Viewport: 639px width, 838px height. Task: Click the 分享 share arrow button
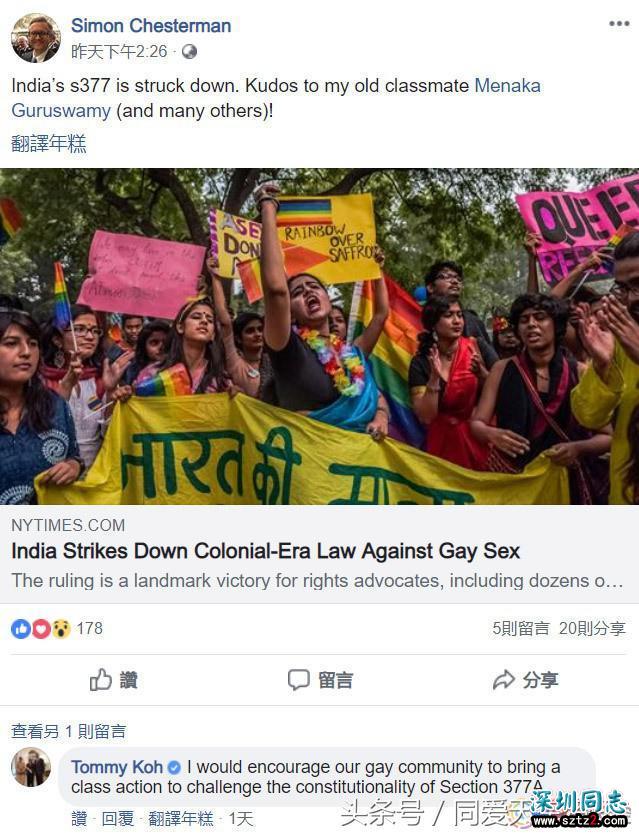point(525,680)
